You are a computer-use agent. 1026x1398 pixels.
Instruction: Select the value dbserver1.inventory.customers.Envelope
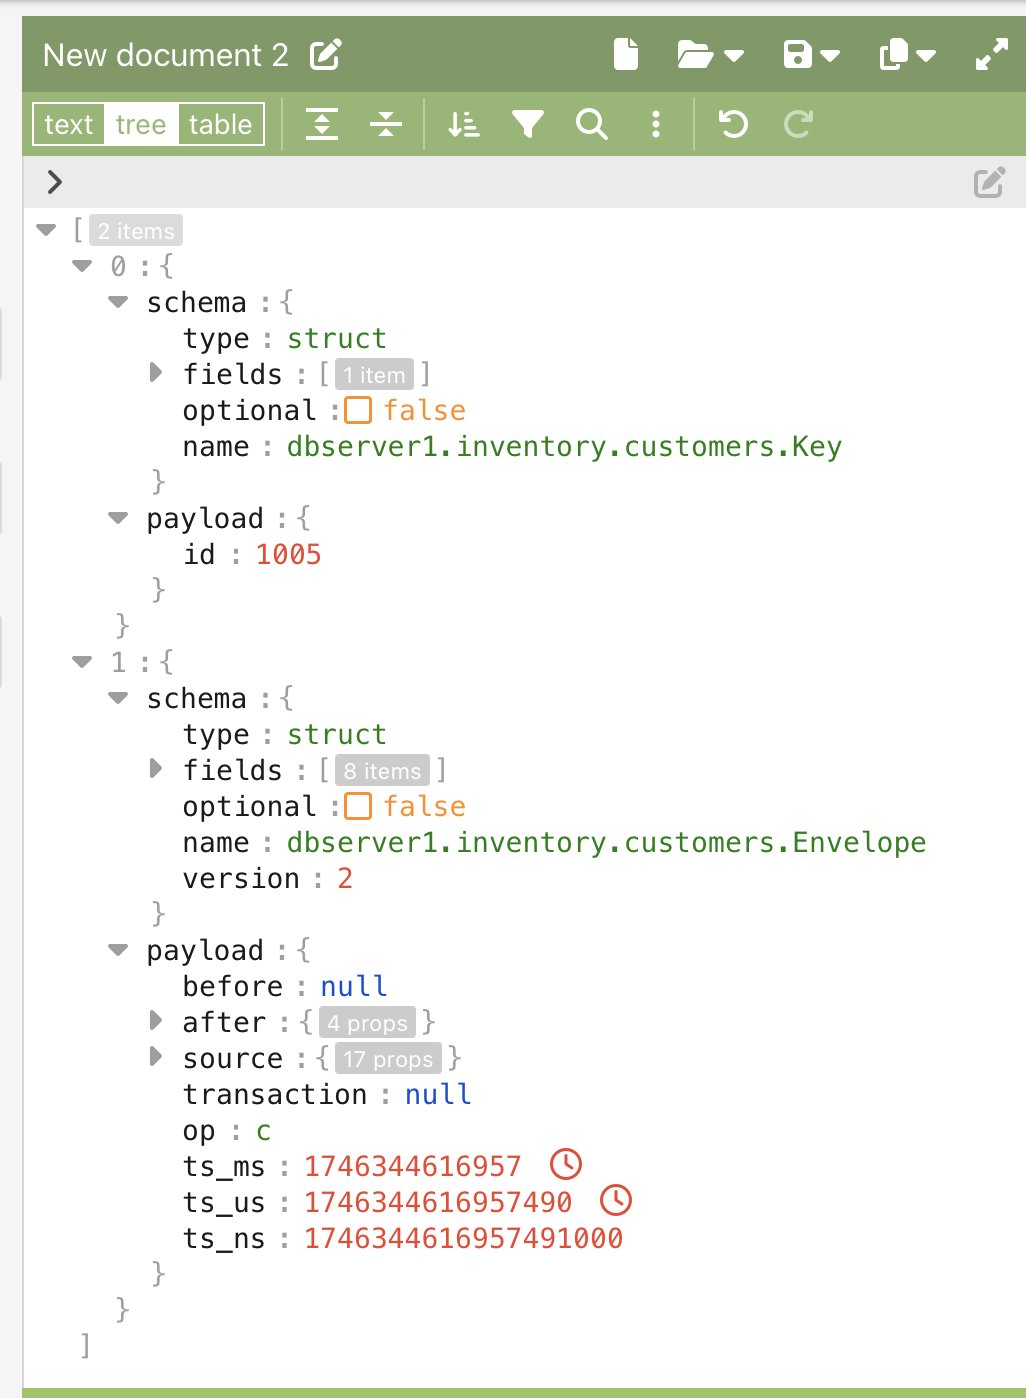(x=606, y=842)
